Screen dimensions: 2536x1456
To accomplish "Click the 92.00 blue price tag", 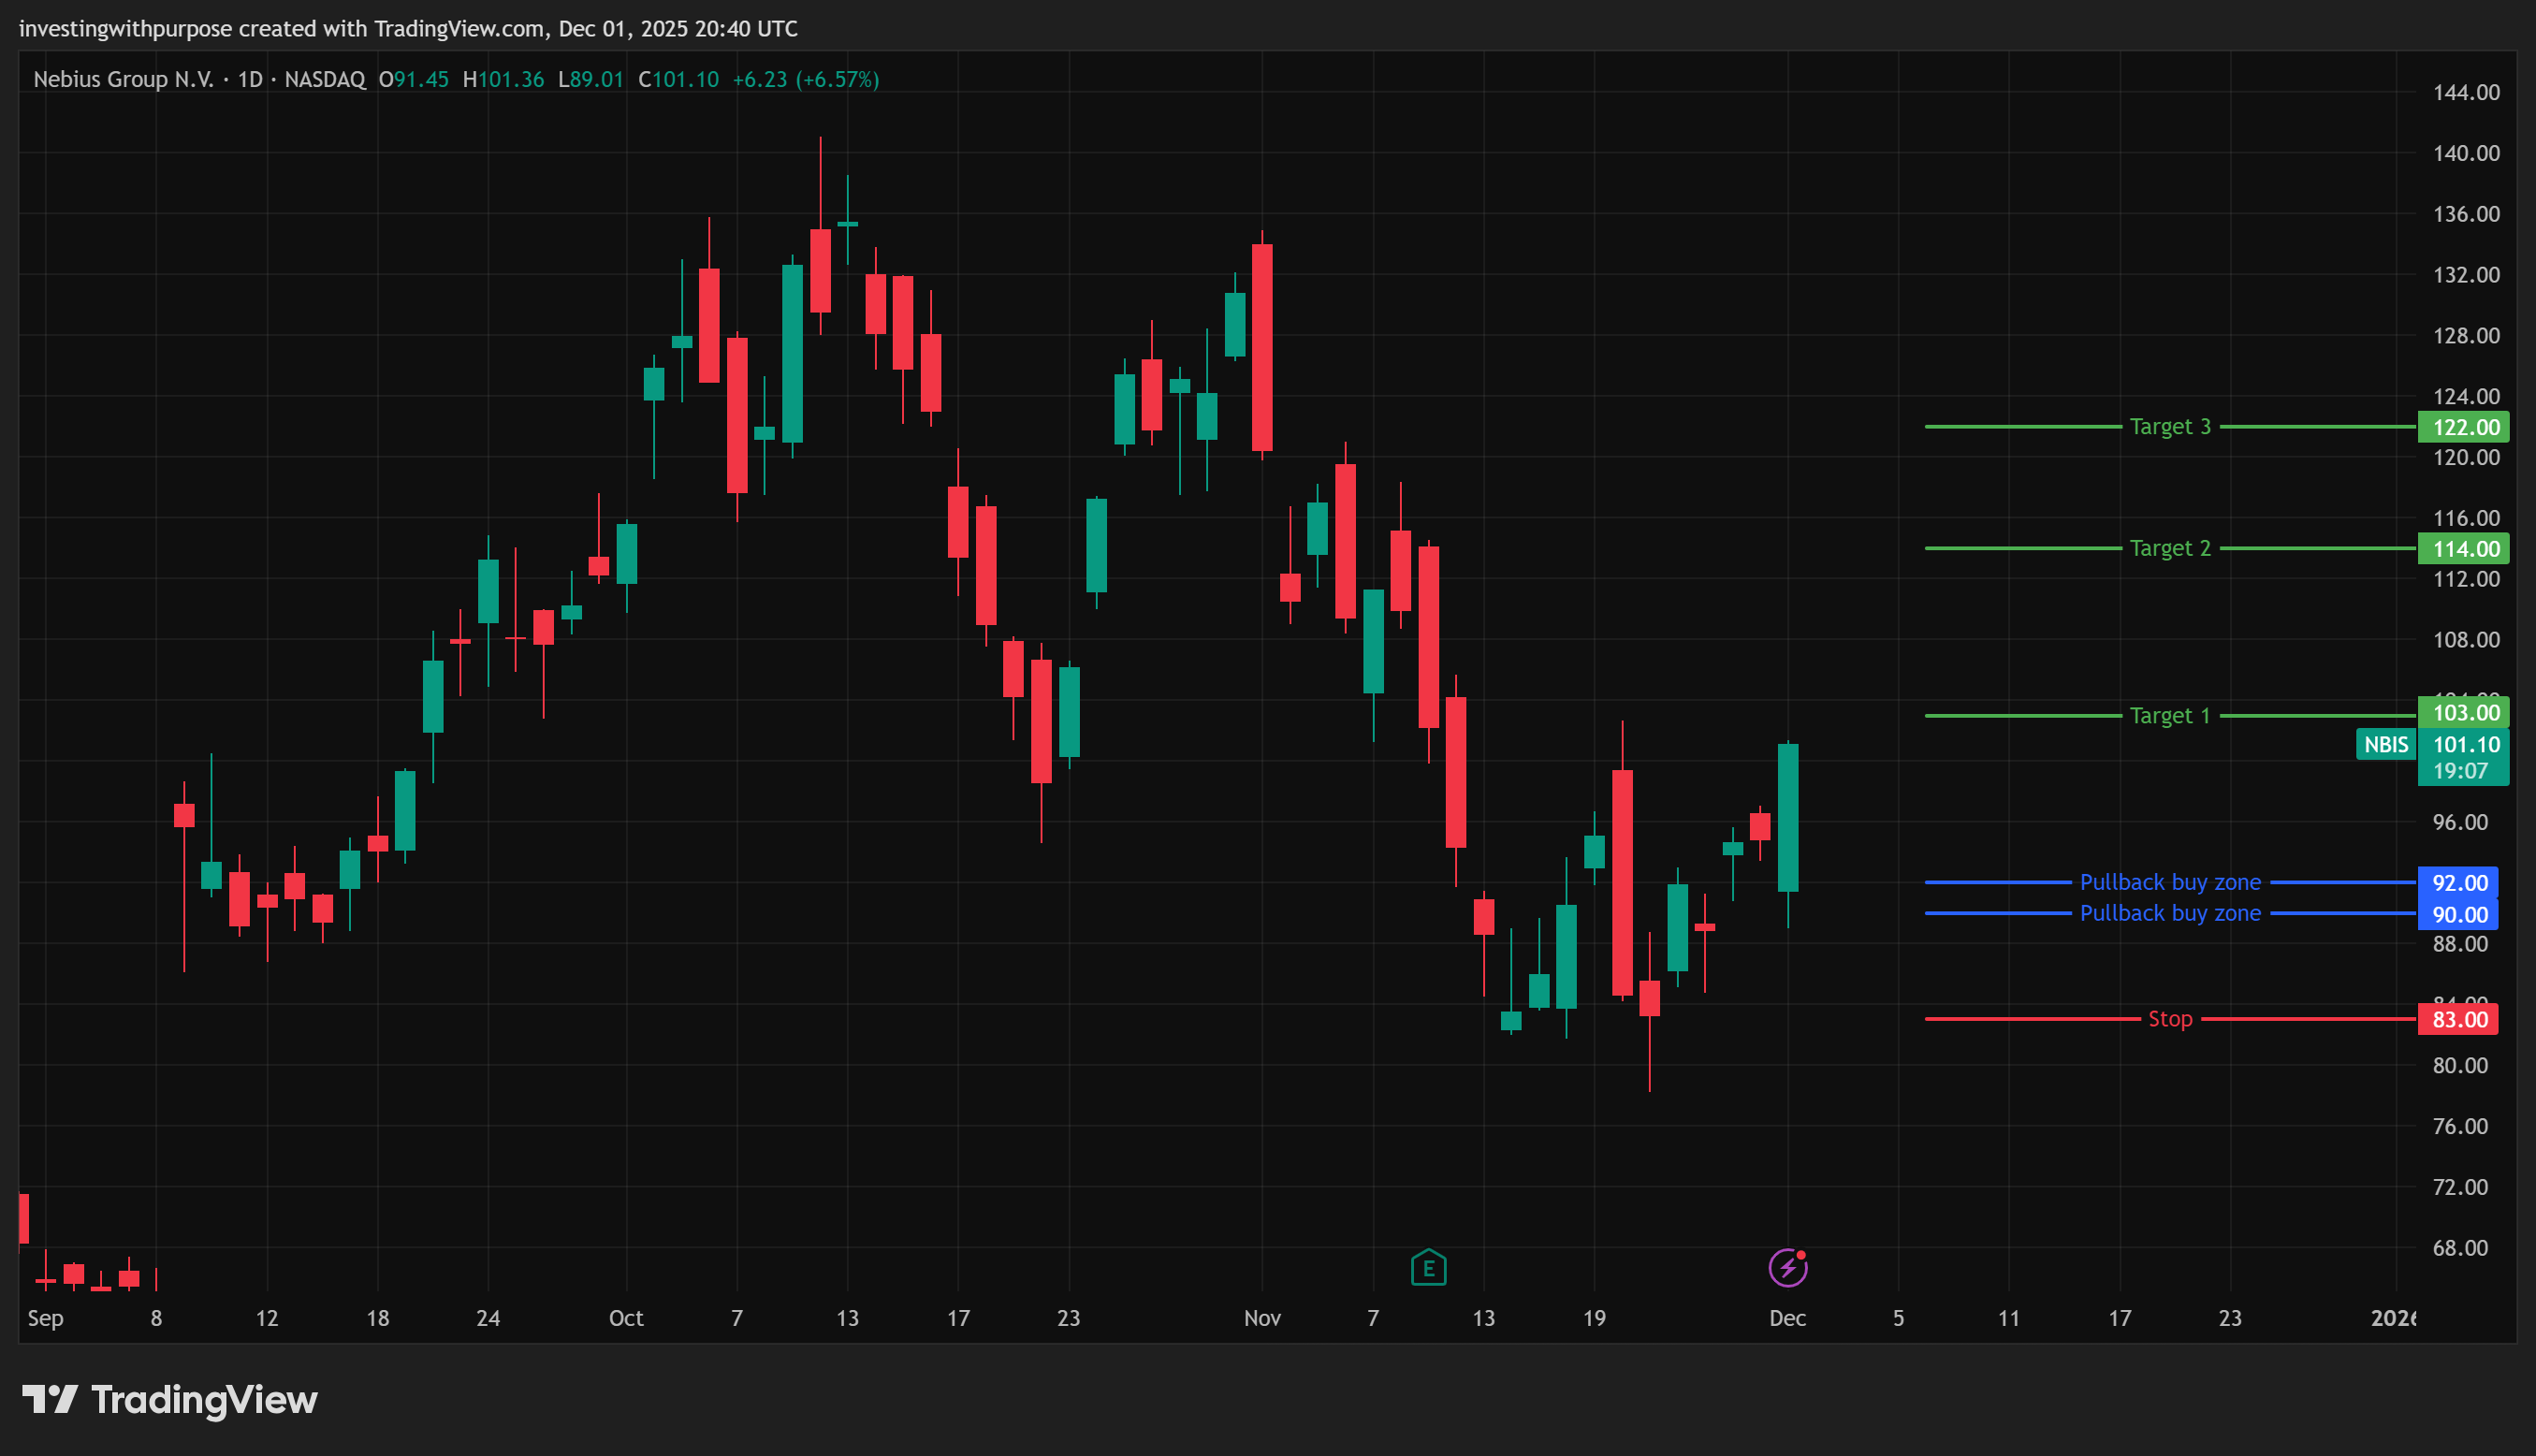I will (2459, 882).
